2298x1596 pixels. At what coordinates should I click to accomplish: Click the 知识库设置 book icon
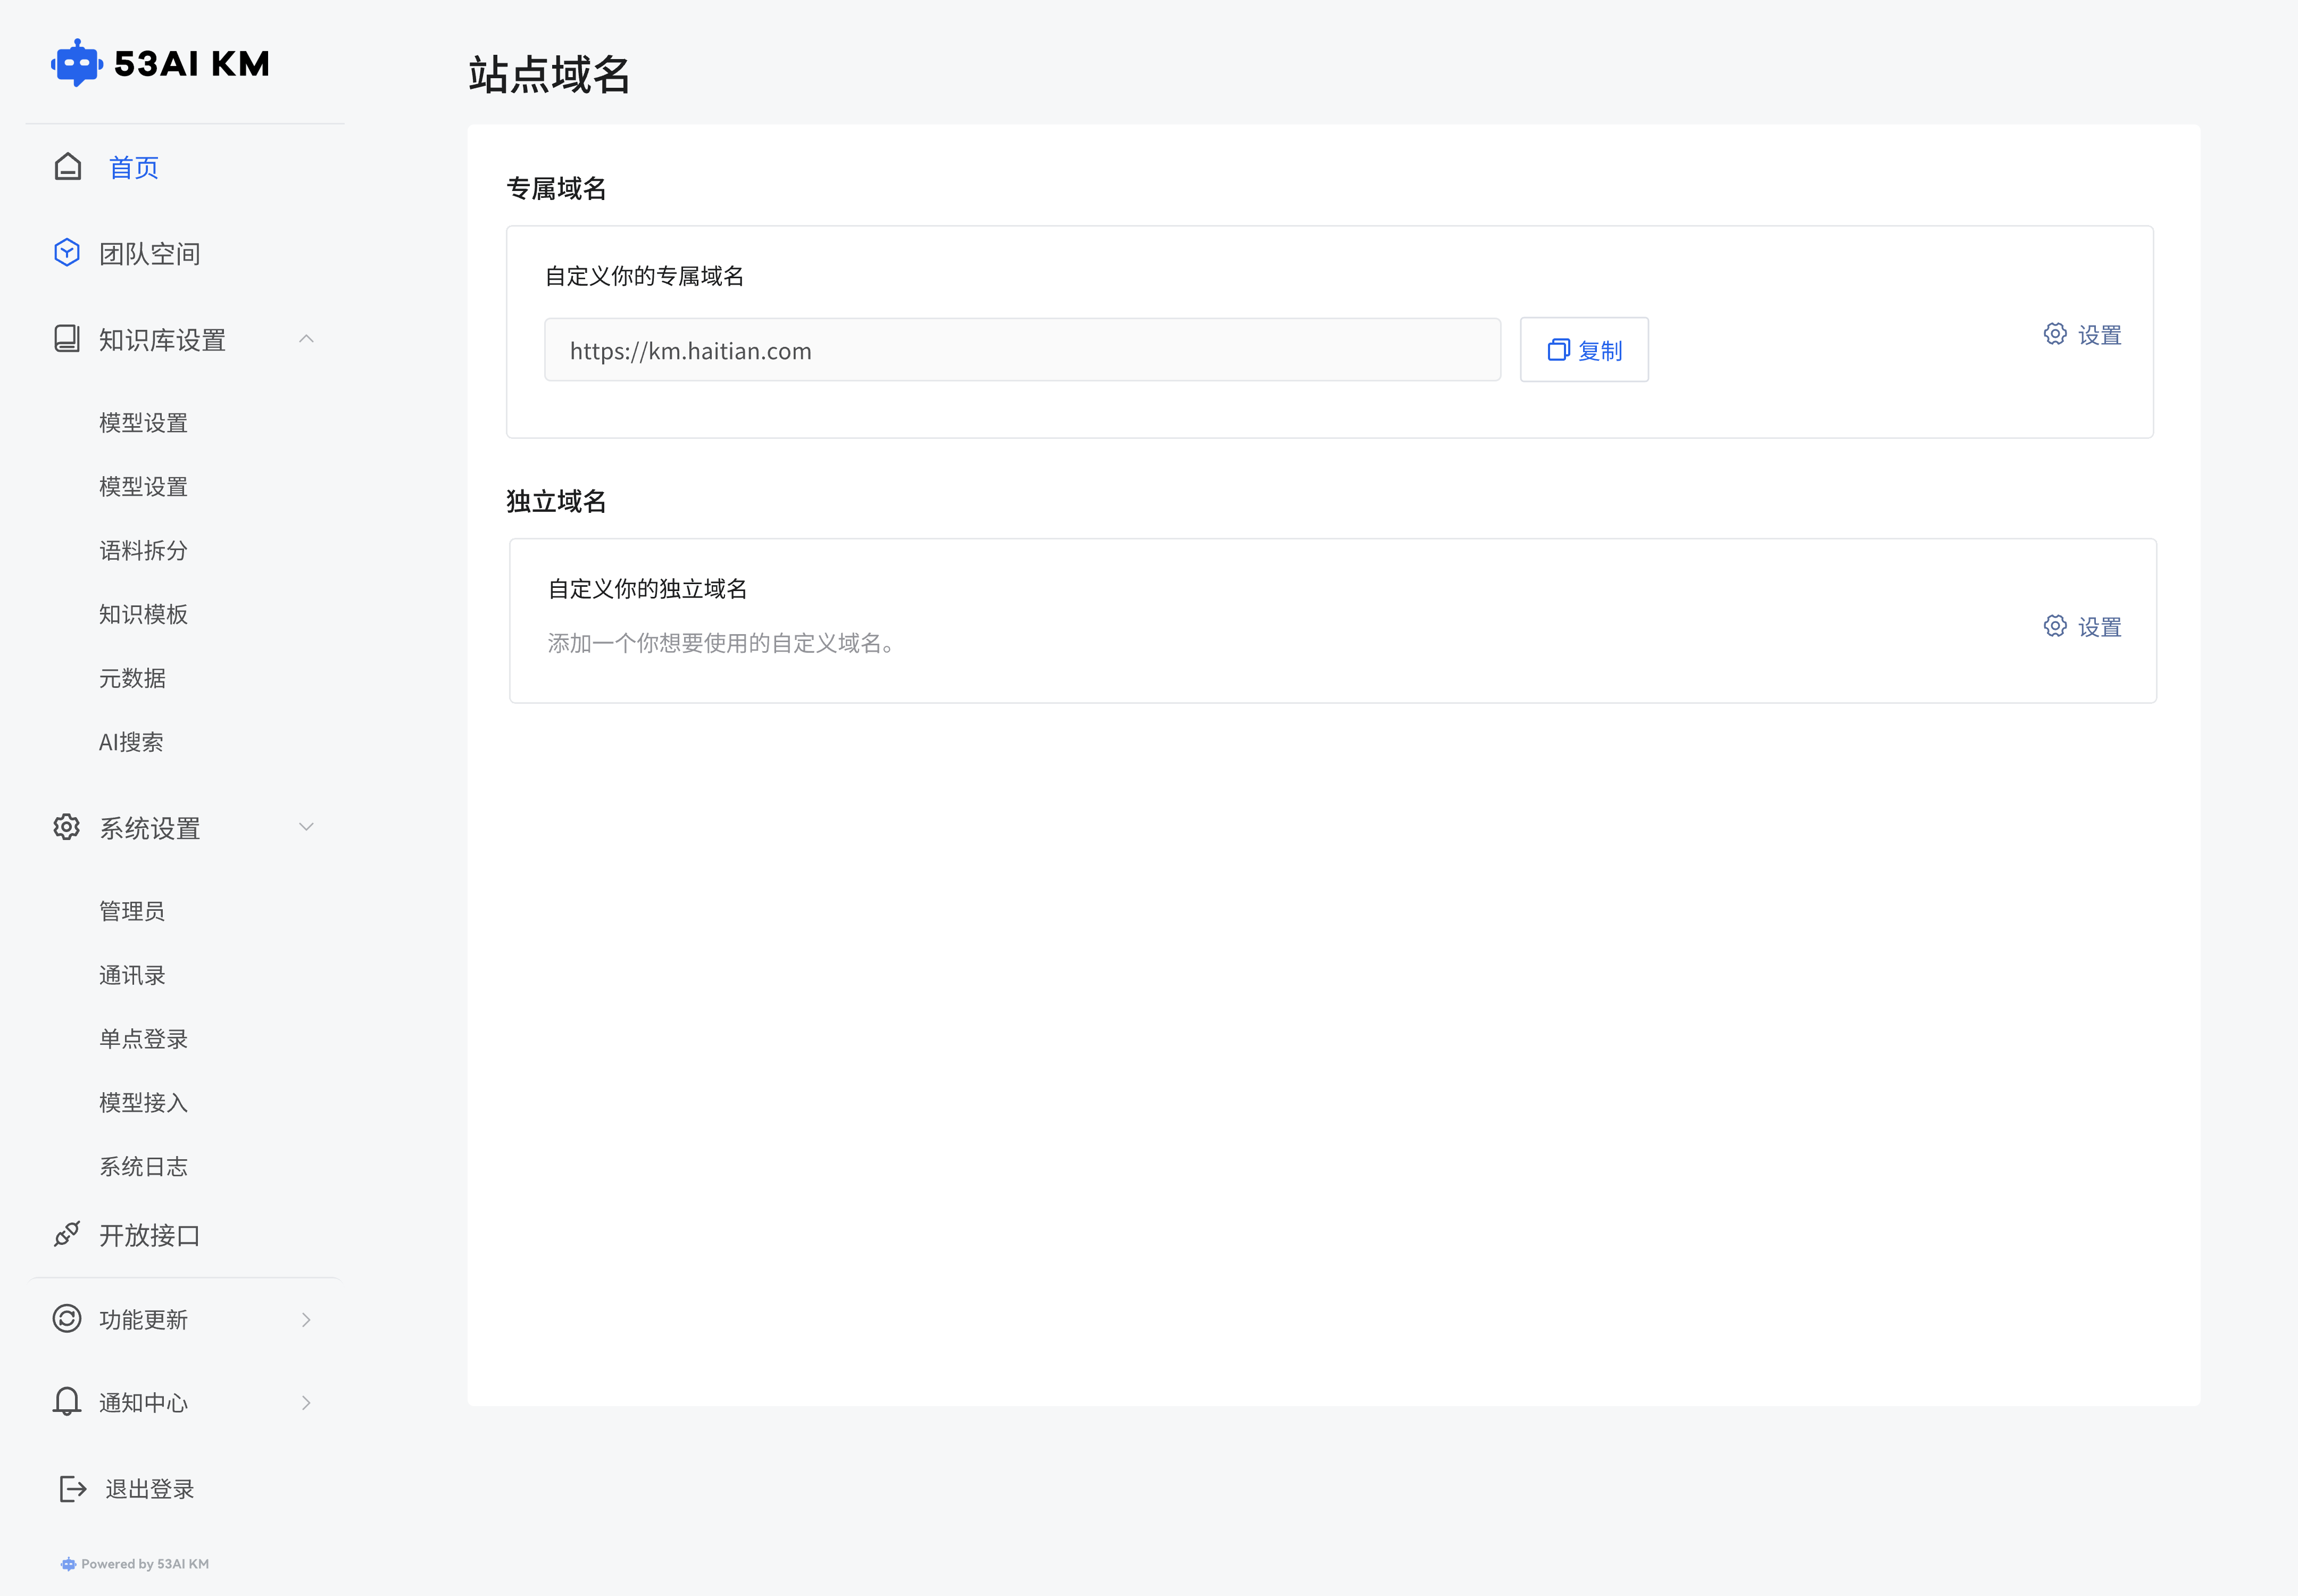[x=67, y=339]
